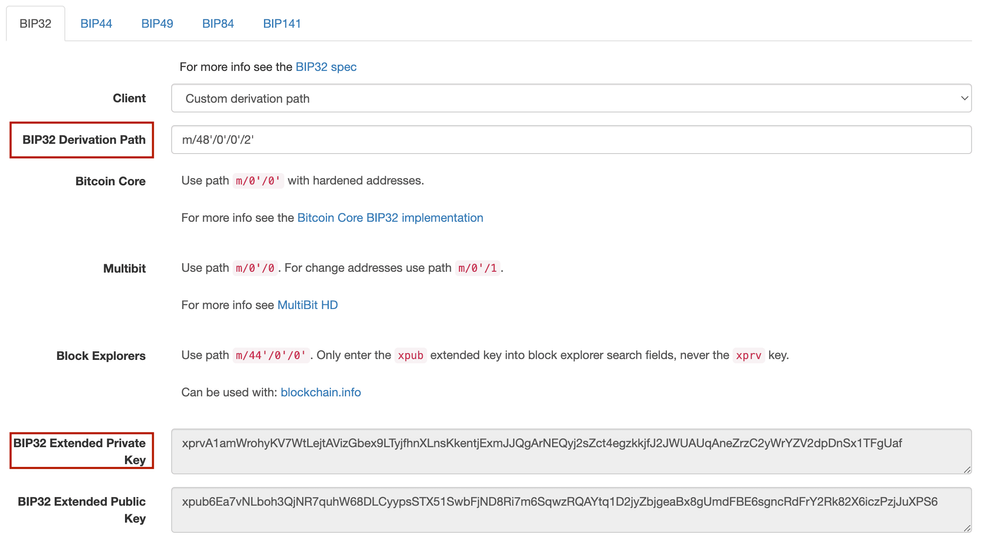Click the Extended Private Key resize handle
The height and width of the screenshot is (541, 1000).
coord(967,469)
